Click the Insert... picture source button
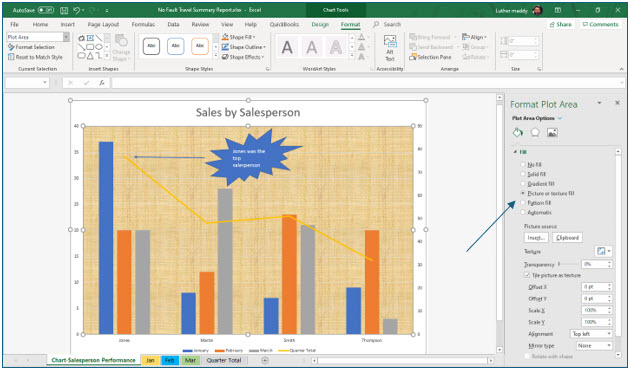This screenshot has height=368, width=630. (536, 238)
